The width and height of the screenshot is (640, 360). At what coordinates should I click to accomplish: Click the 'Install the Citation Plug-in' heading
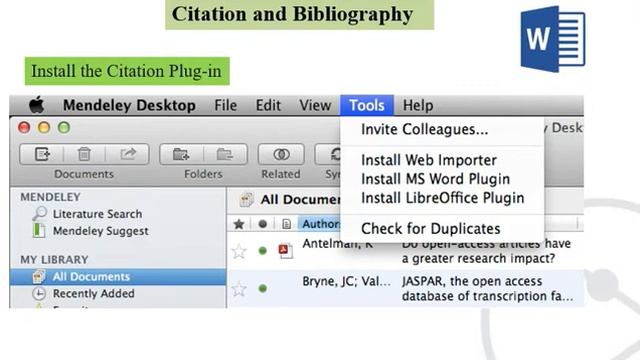coord(127,71)
